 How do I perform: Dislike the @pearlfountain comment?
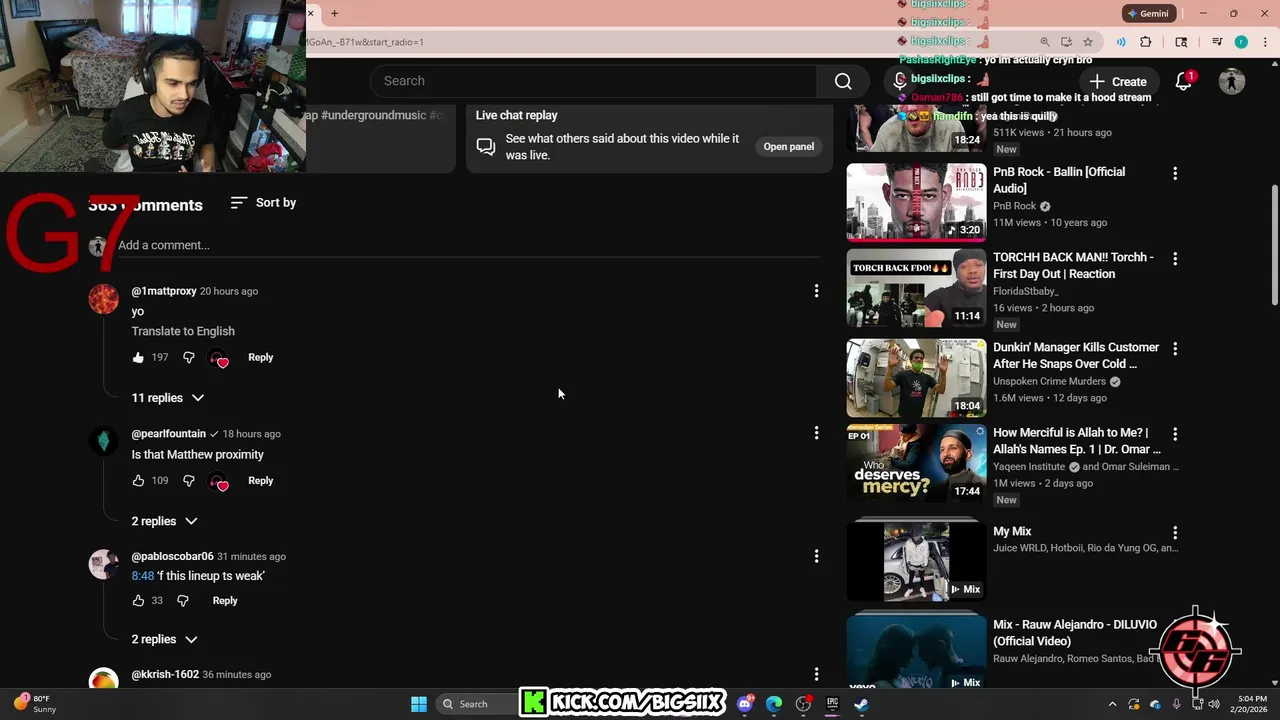click(189, 480)
